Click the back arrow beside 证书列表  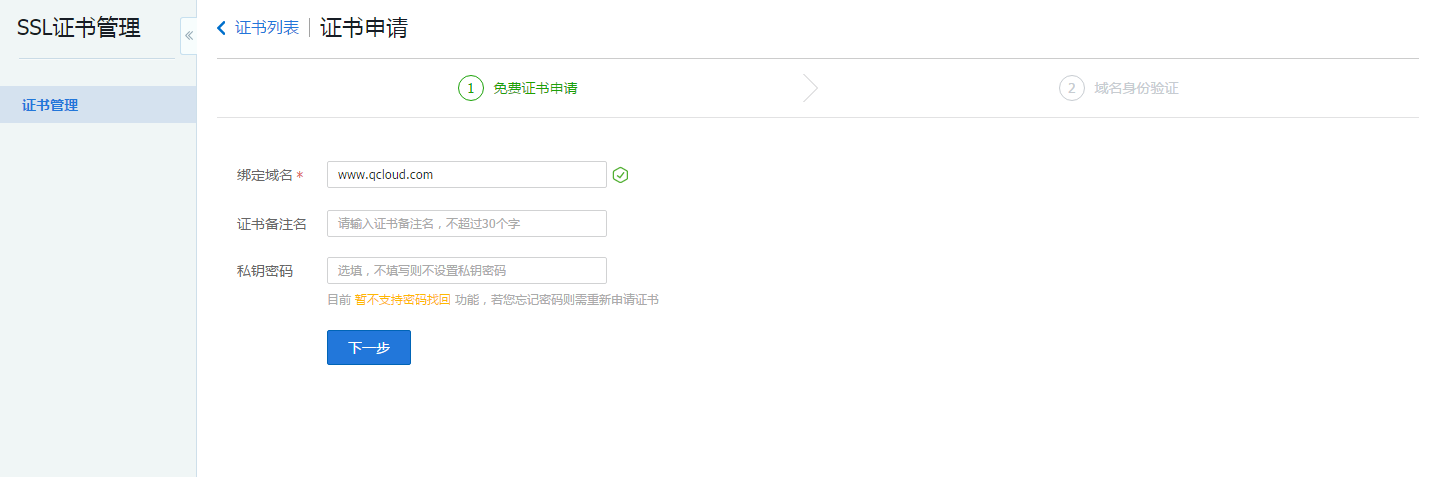pyautogui.click(x=222, y=28)
